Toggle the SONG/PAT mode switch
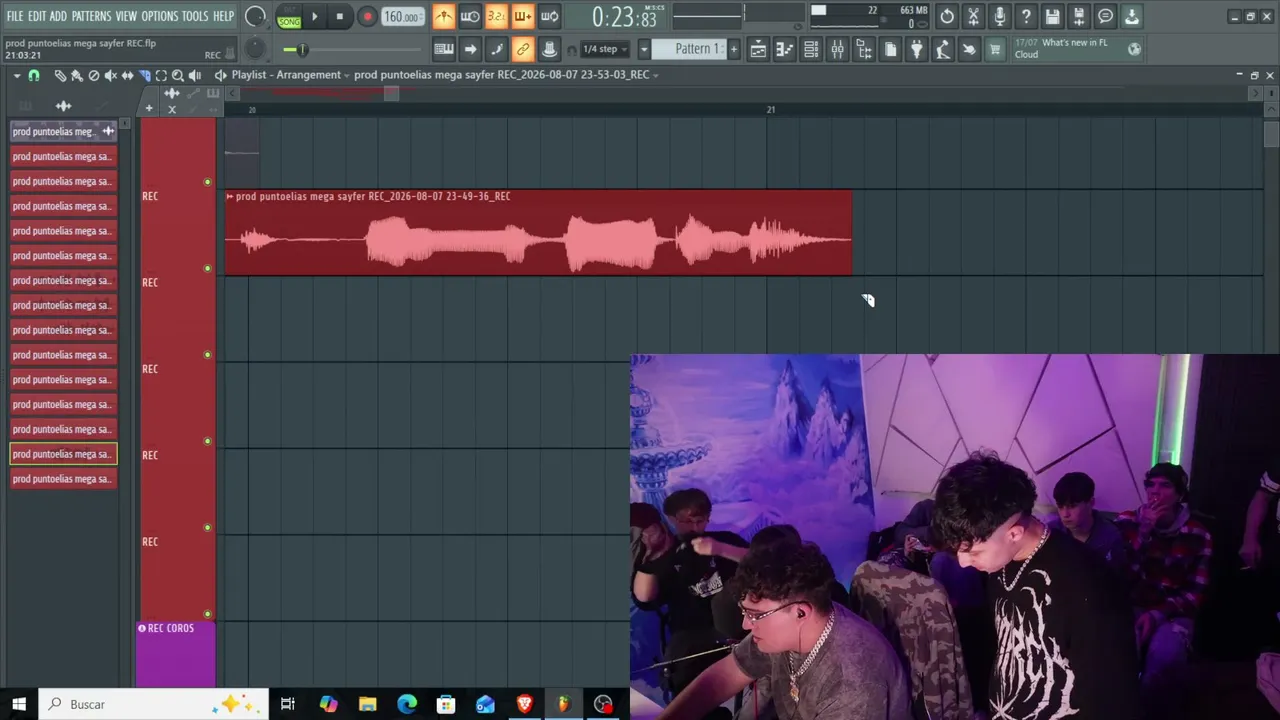 coord(289,17)
